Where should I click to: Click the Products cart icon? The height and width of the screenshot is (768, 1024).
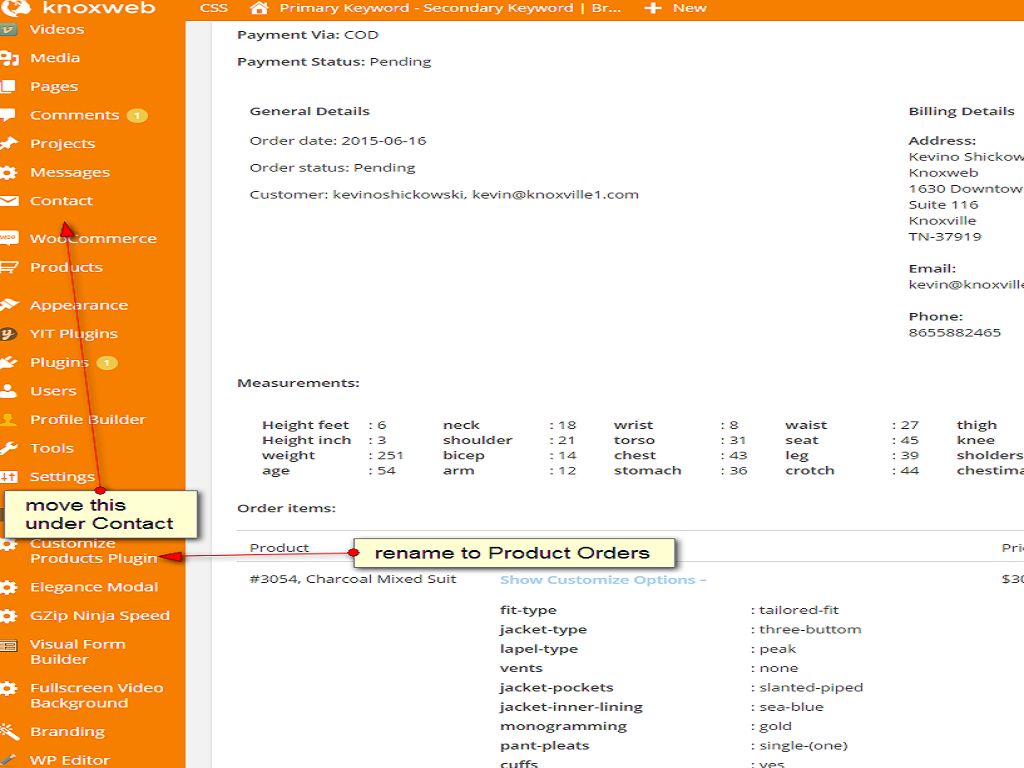tap(8, 267)
